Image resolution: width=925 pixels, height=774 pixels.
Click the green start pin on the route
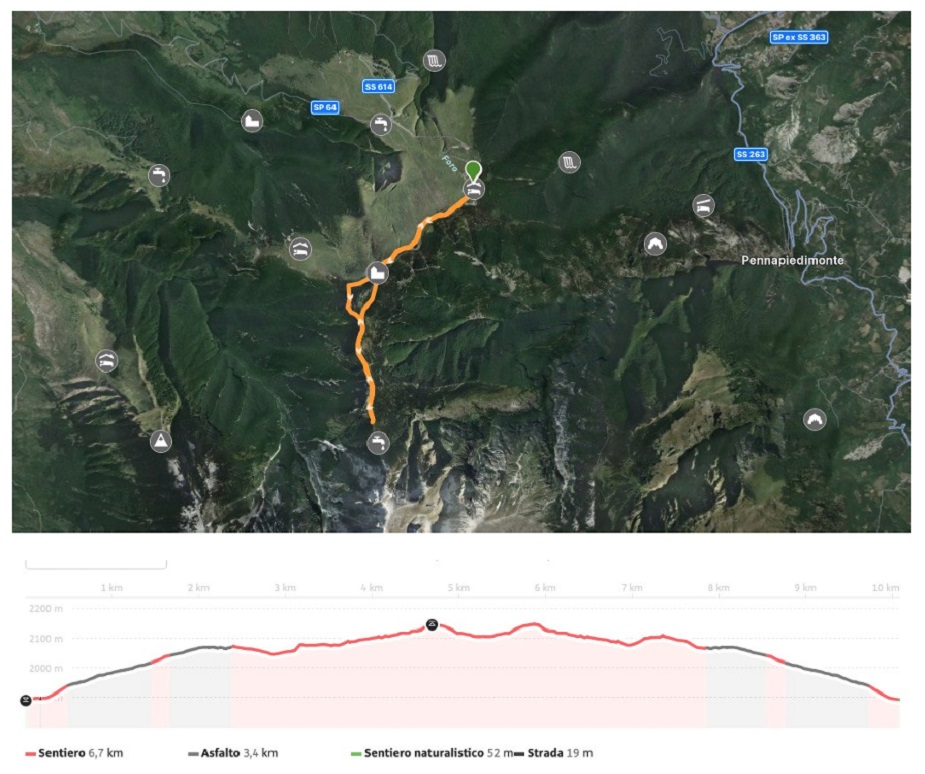473,170
